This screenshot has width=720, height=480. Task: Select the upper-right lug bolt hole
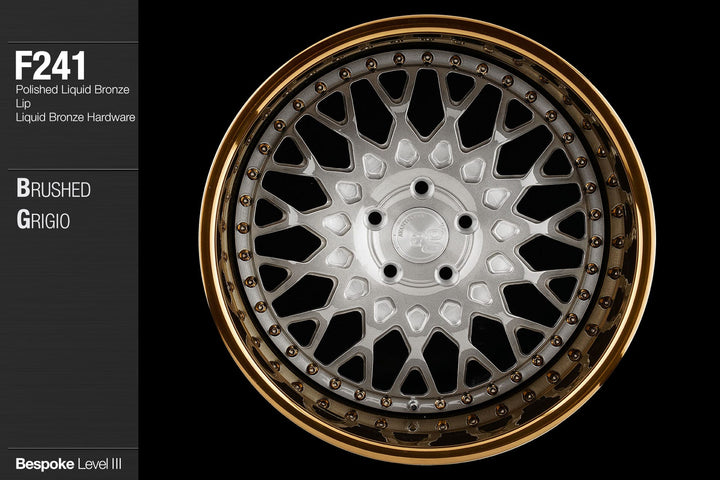tap(464, 218)
